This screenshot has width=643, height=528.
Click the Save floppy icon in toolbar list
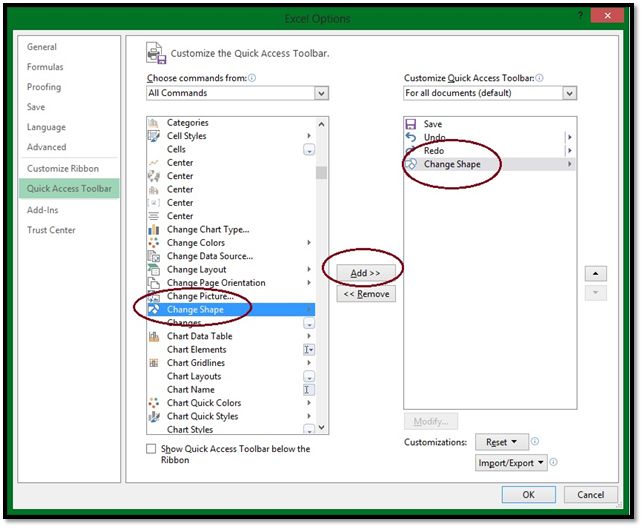(410, 124)
